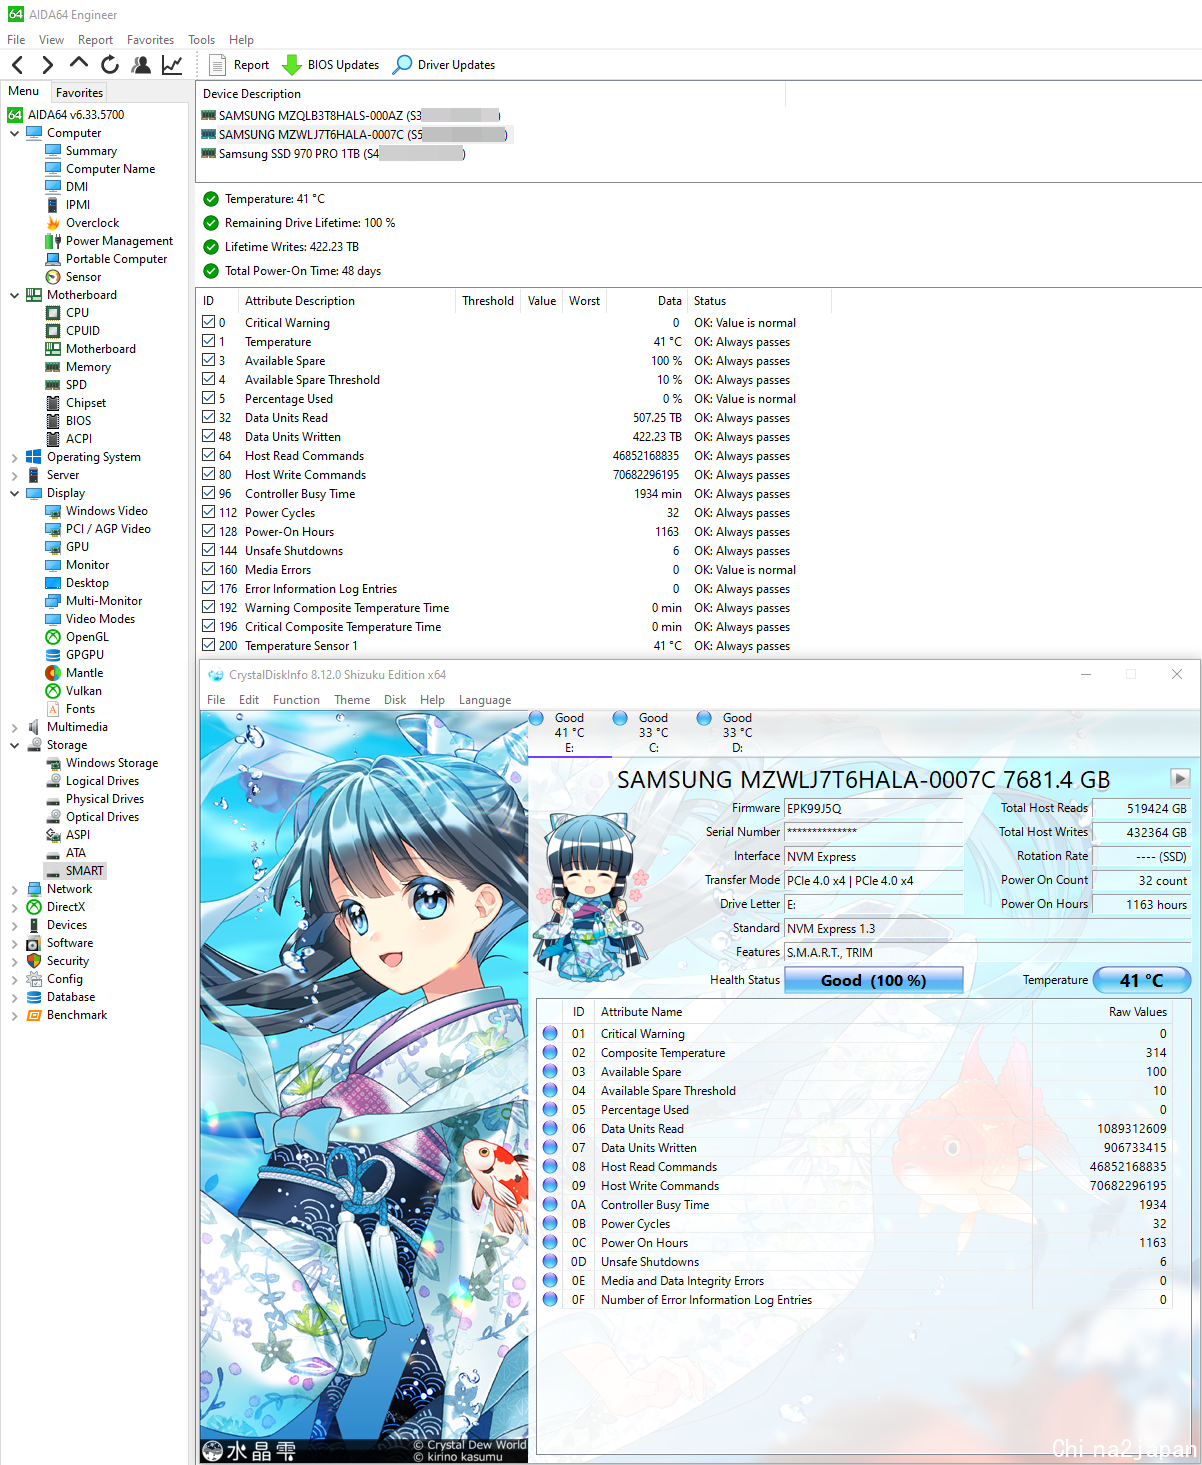The image size is (1202, 1465).
Task: Expand the Software tree node
Action: 14,943
